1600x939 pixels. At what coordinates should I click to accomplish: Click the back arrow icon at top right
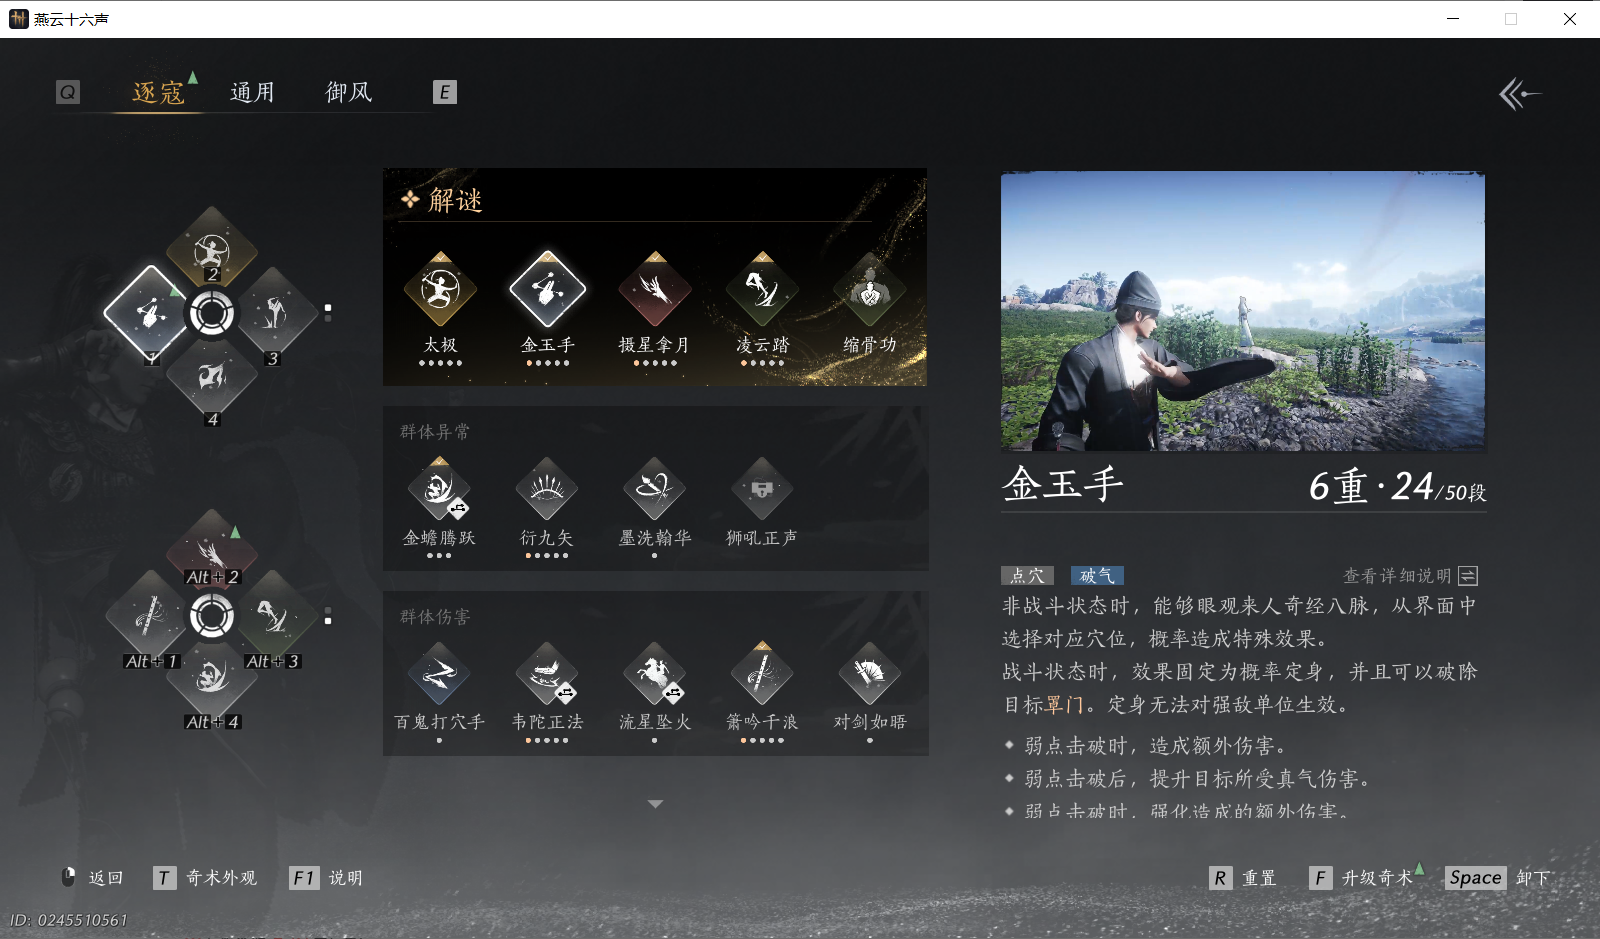1519,94
